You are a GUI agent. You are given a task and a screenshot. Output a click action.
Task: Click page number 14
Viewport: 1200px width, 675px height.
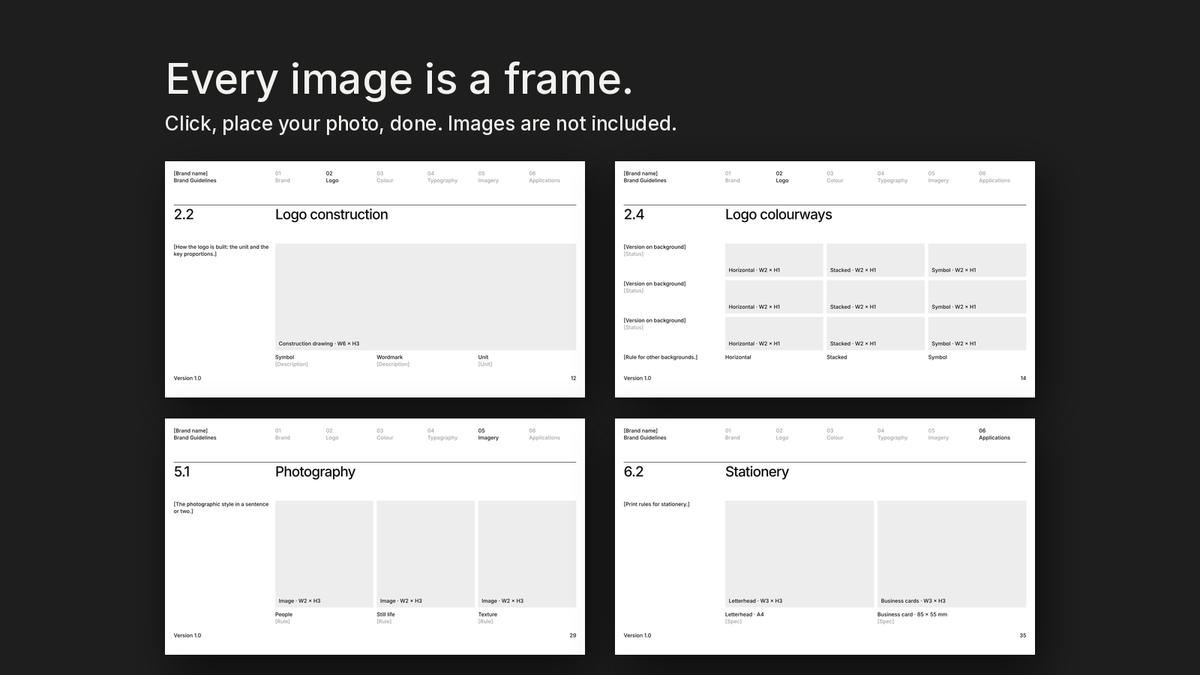[1023, 378]
